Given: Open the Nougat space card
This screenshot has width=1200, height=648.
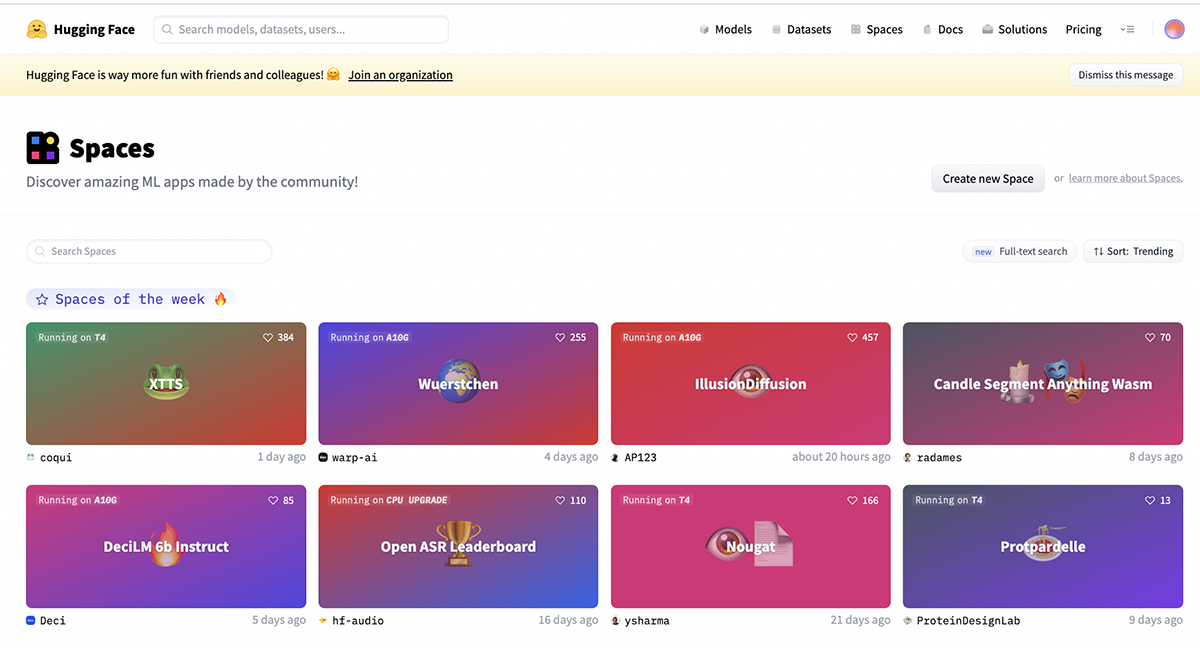Looking at the screenshot, I should (x=750, y=546).
